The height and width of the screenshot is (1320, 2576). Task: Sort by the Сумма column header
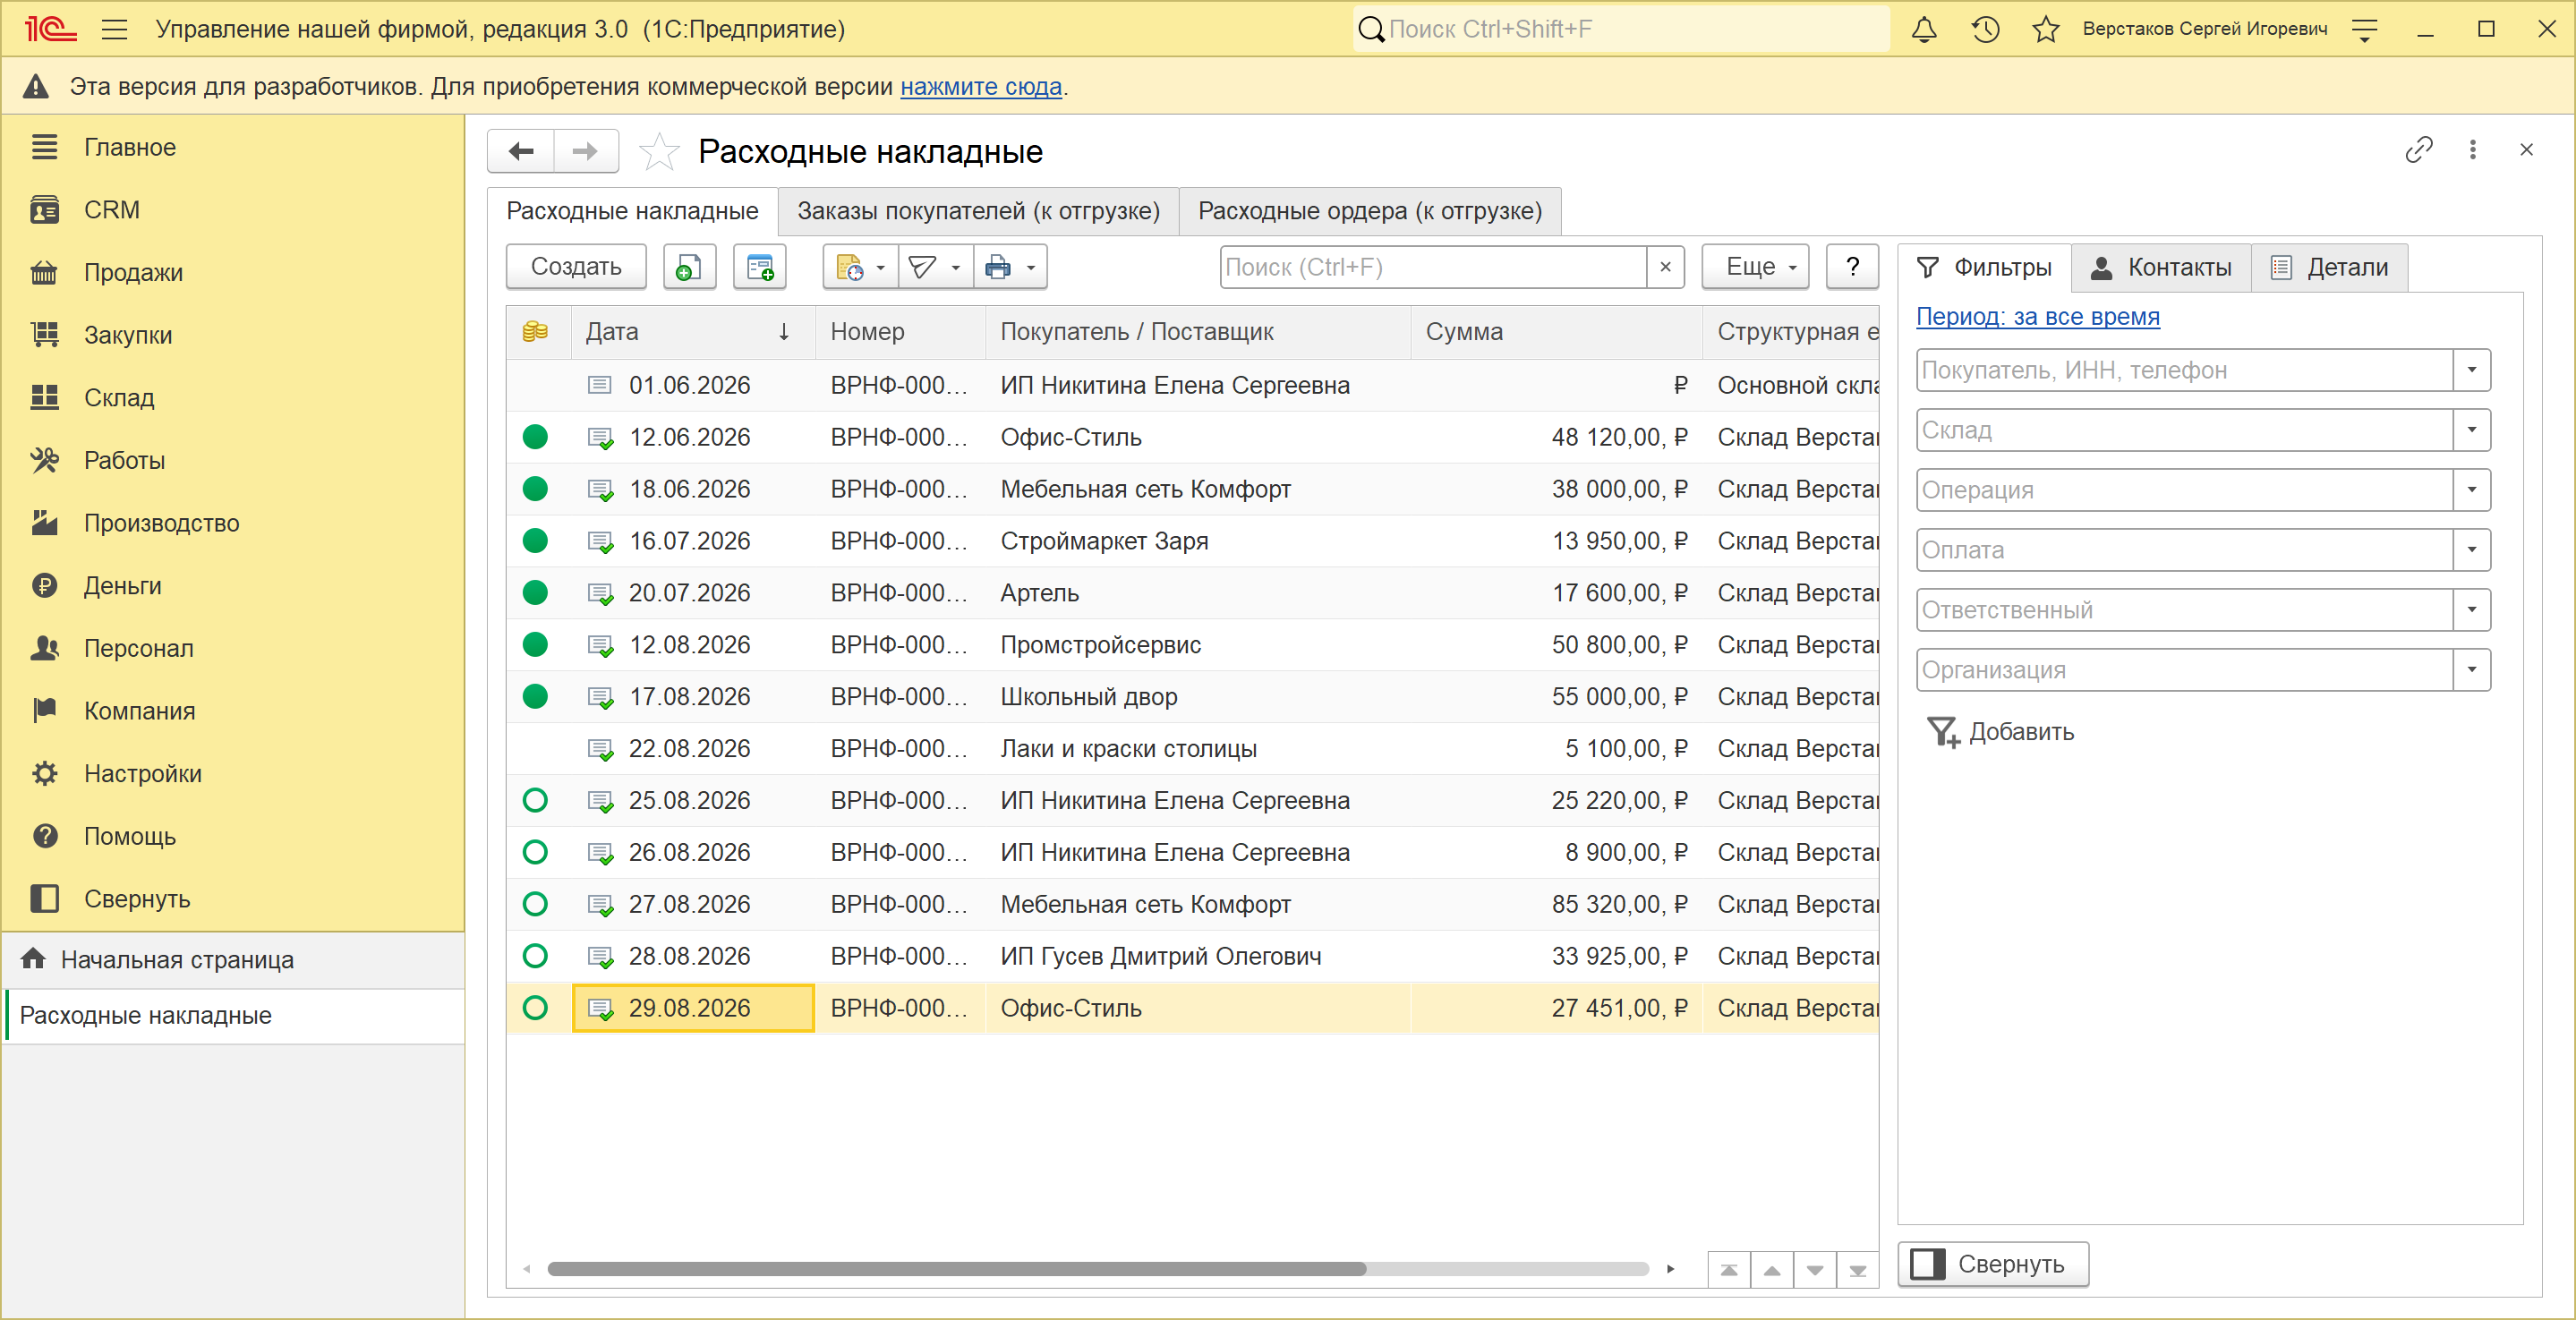click(1557, 332)
